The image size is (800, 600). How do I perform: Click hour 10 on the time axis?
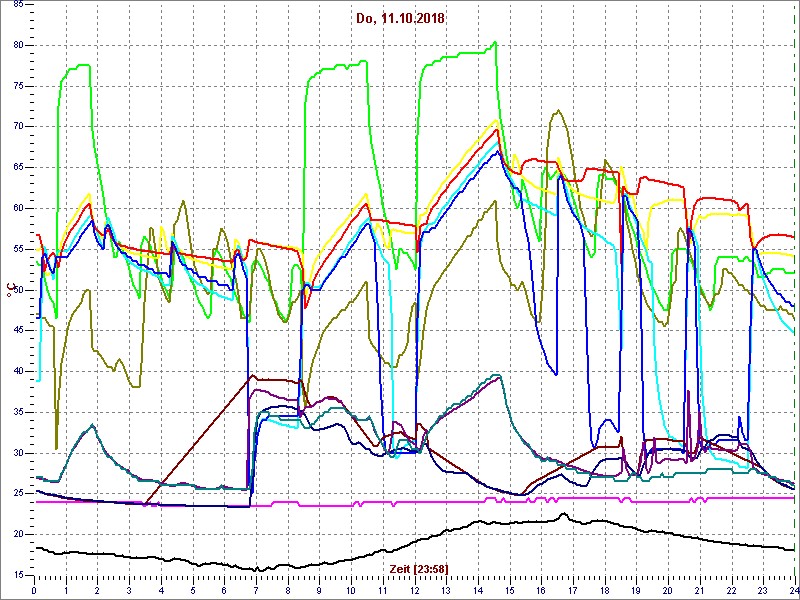[351, 588]
